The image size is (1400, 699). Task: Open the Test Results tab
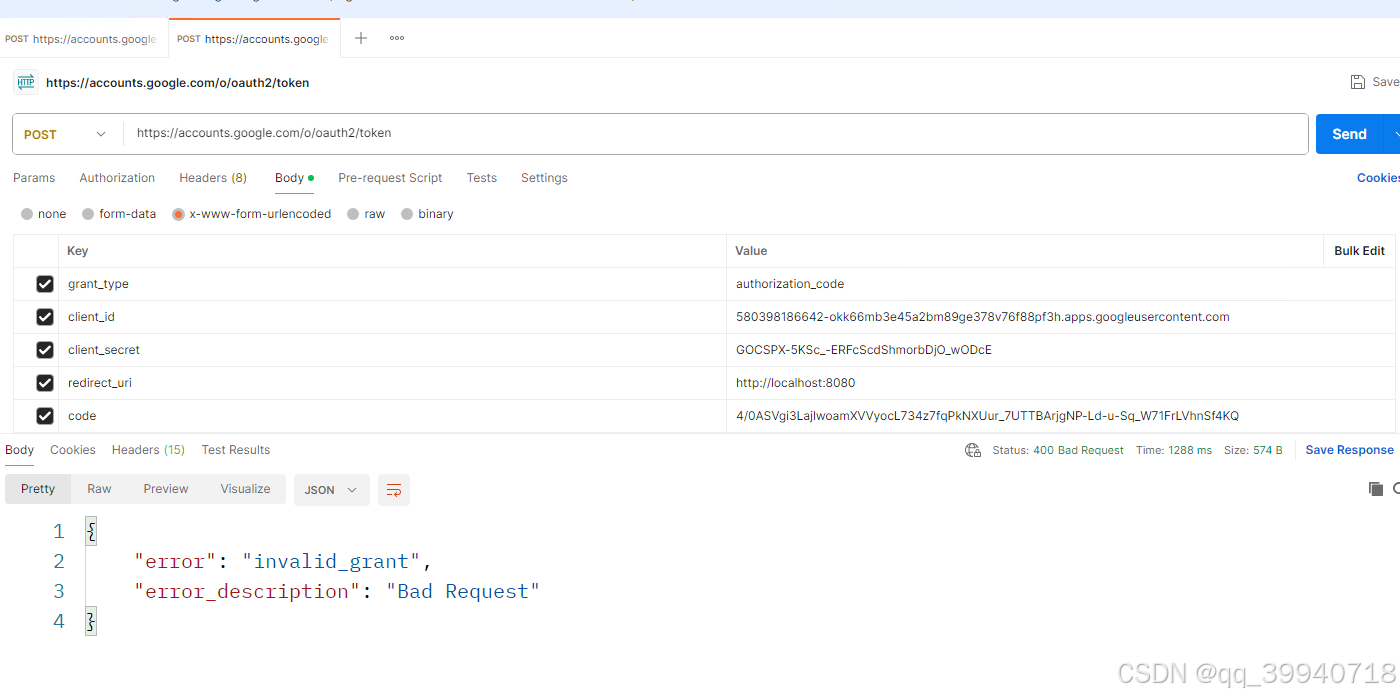tap(236, 450)
